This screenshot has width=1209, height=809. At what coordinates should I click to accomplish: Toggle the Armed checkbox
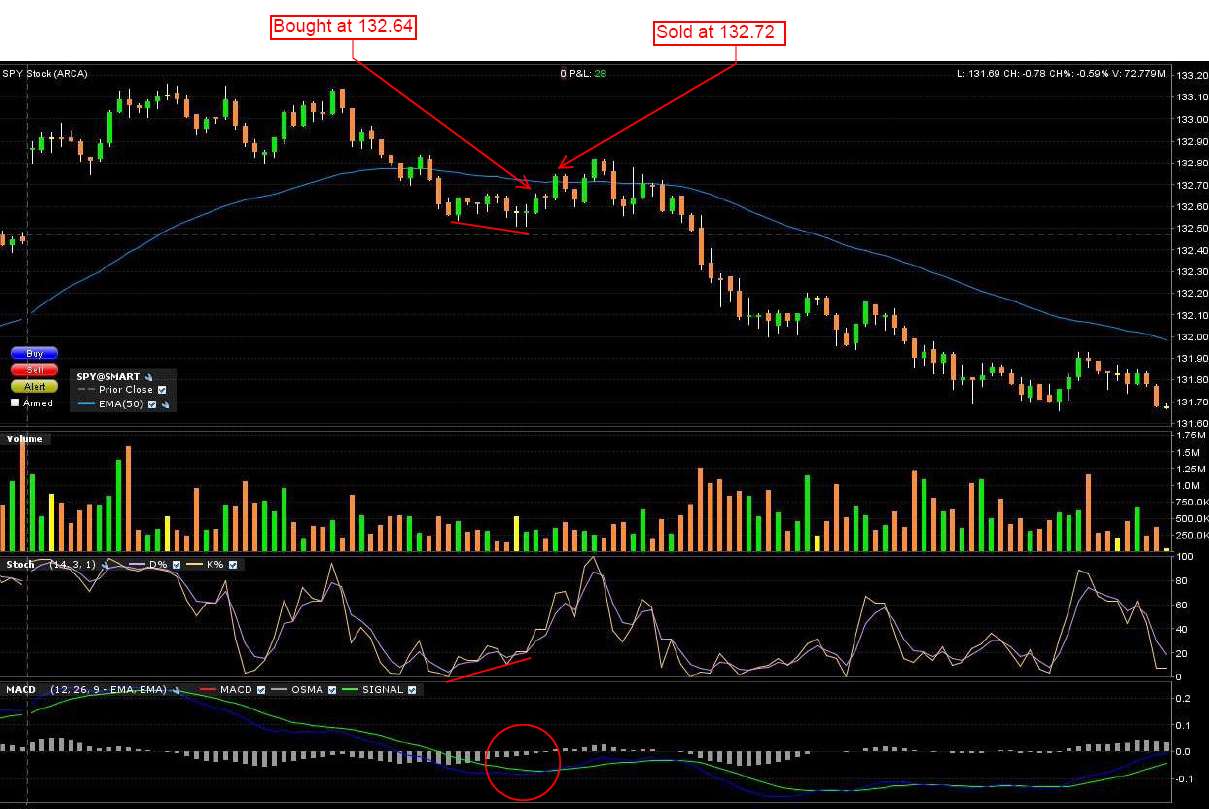click(x=14, y=403)
